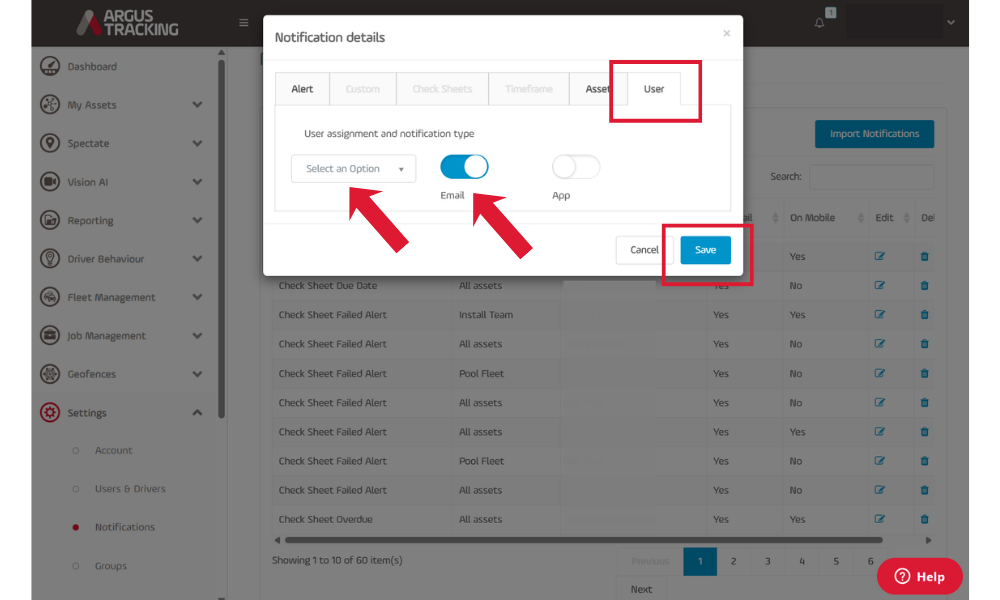Click the Spectate location pin icon
The height and width of the screenshot is (600, 1000).
50,143
